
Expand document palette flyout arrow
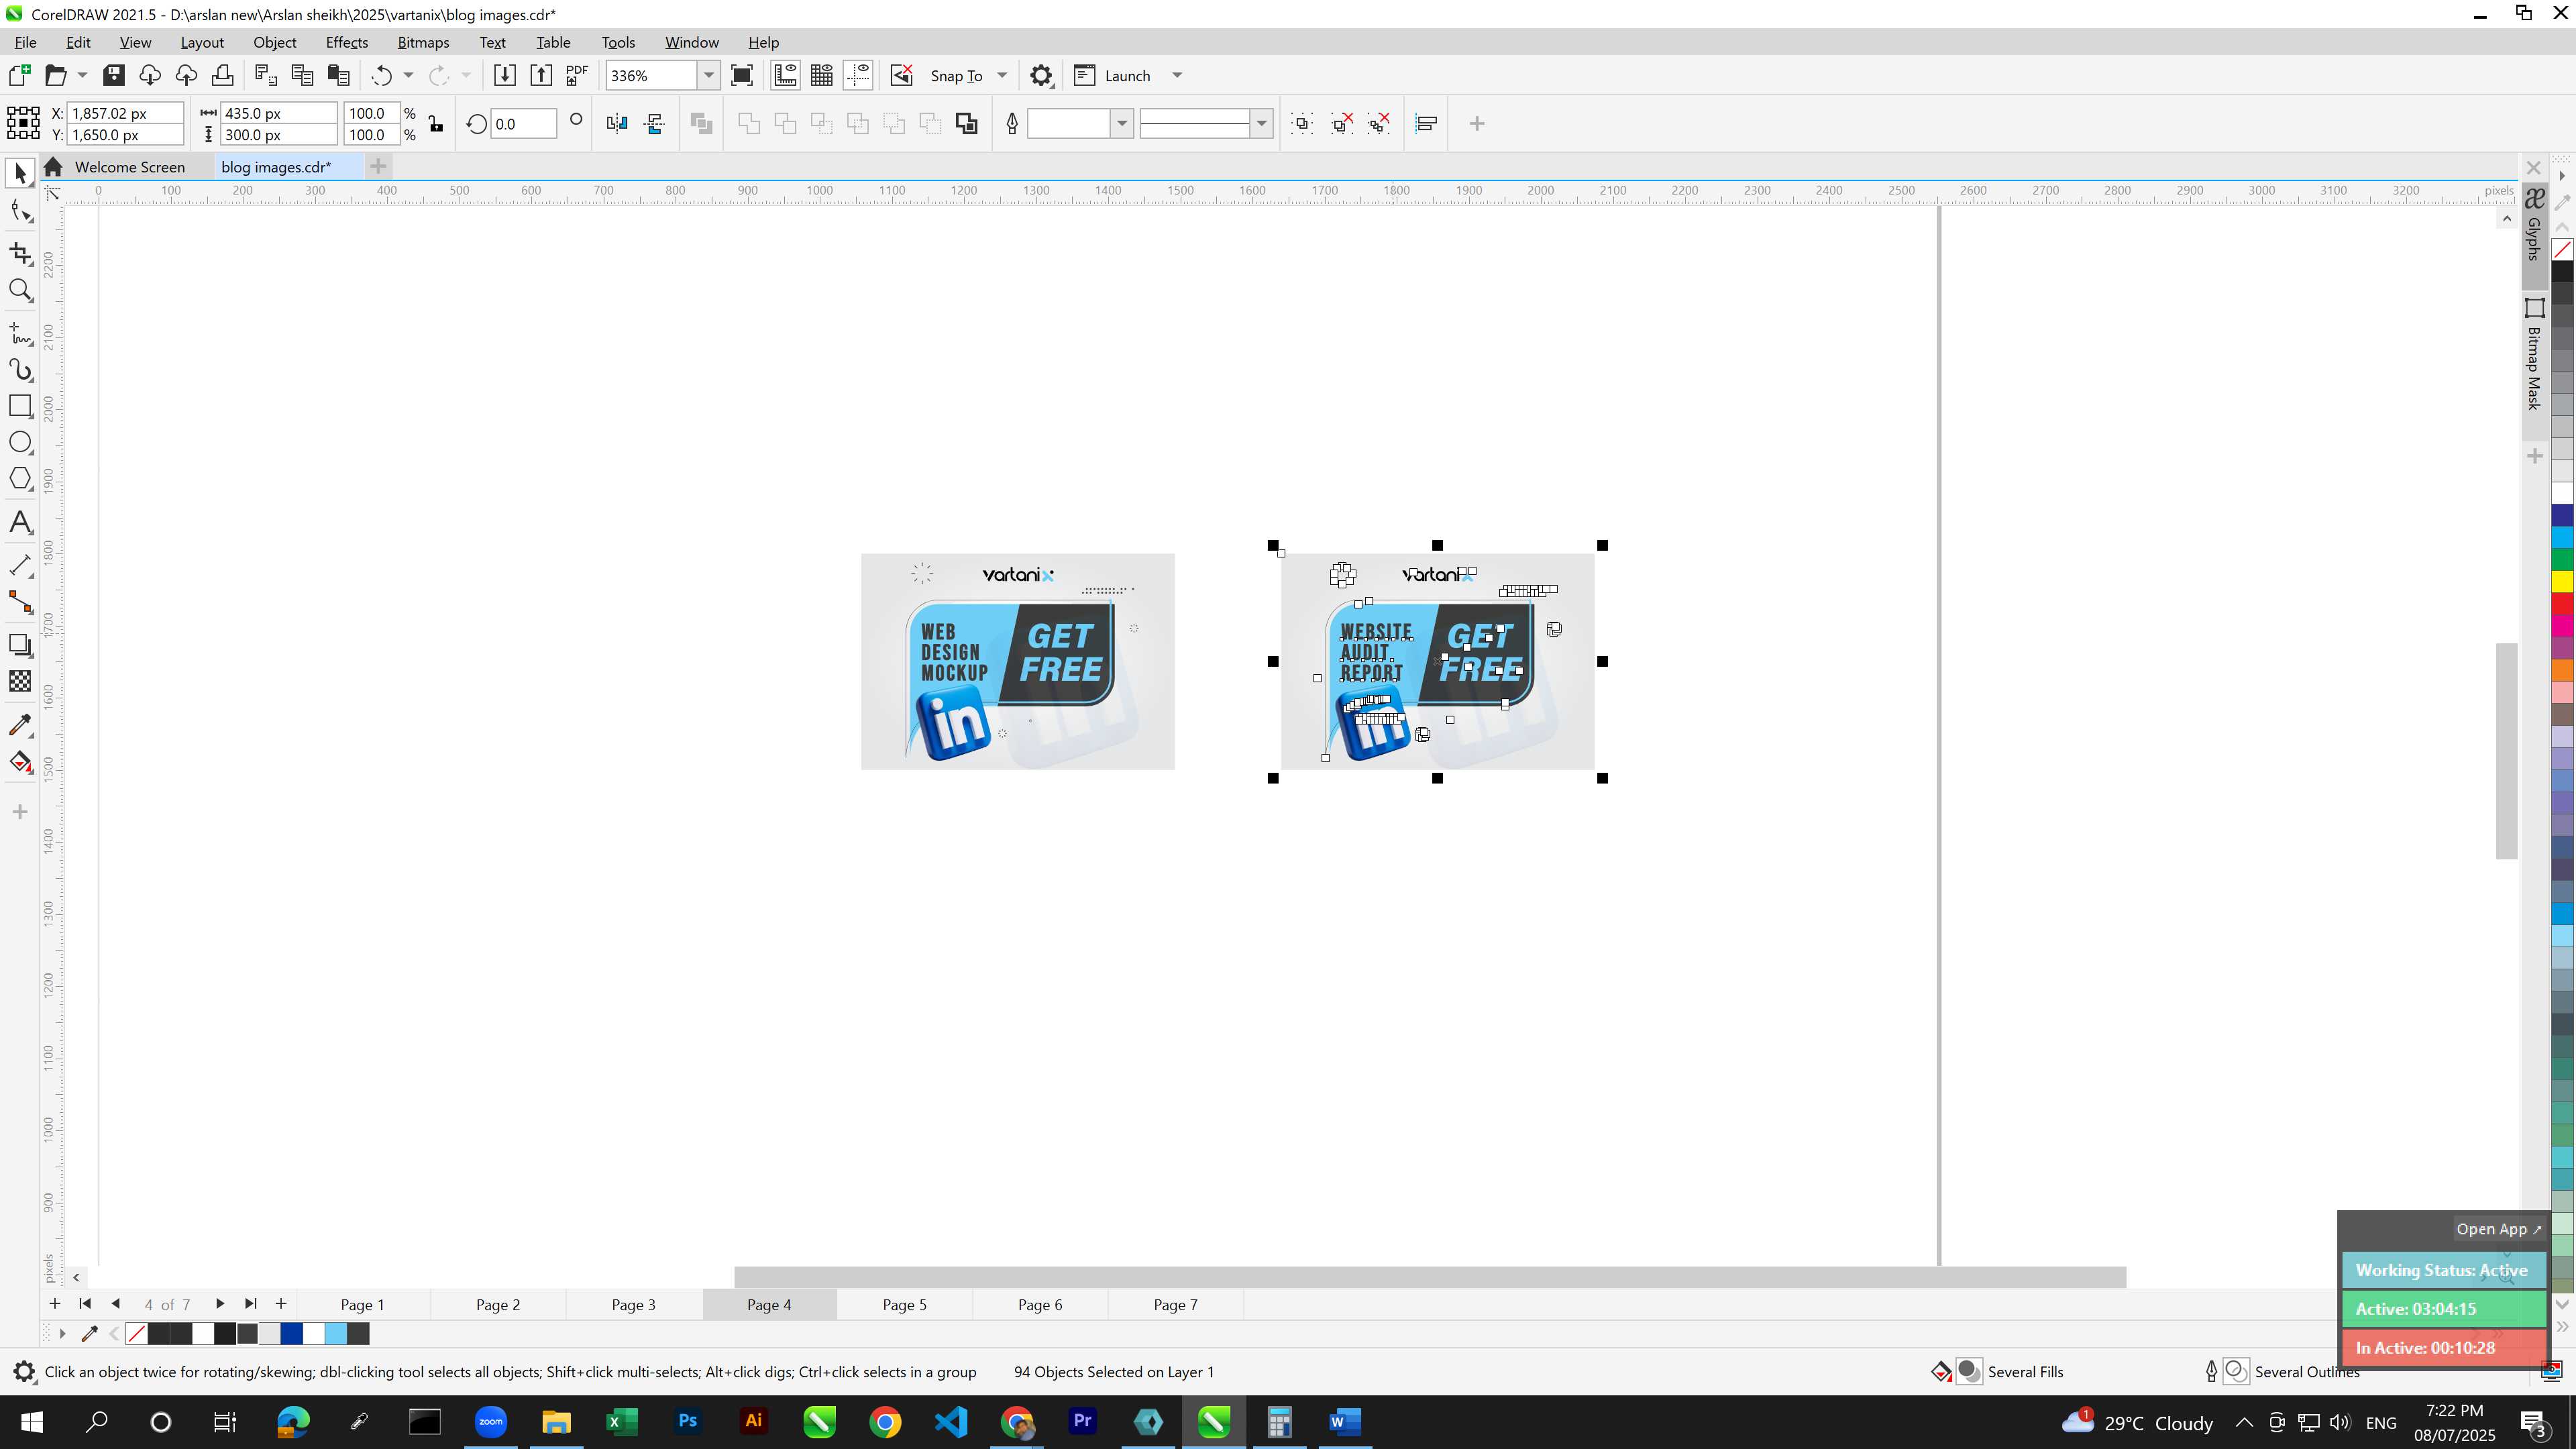click(x=62, y=1334)
